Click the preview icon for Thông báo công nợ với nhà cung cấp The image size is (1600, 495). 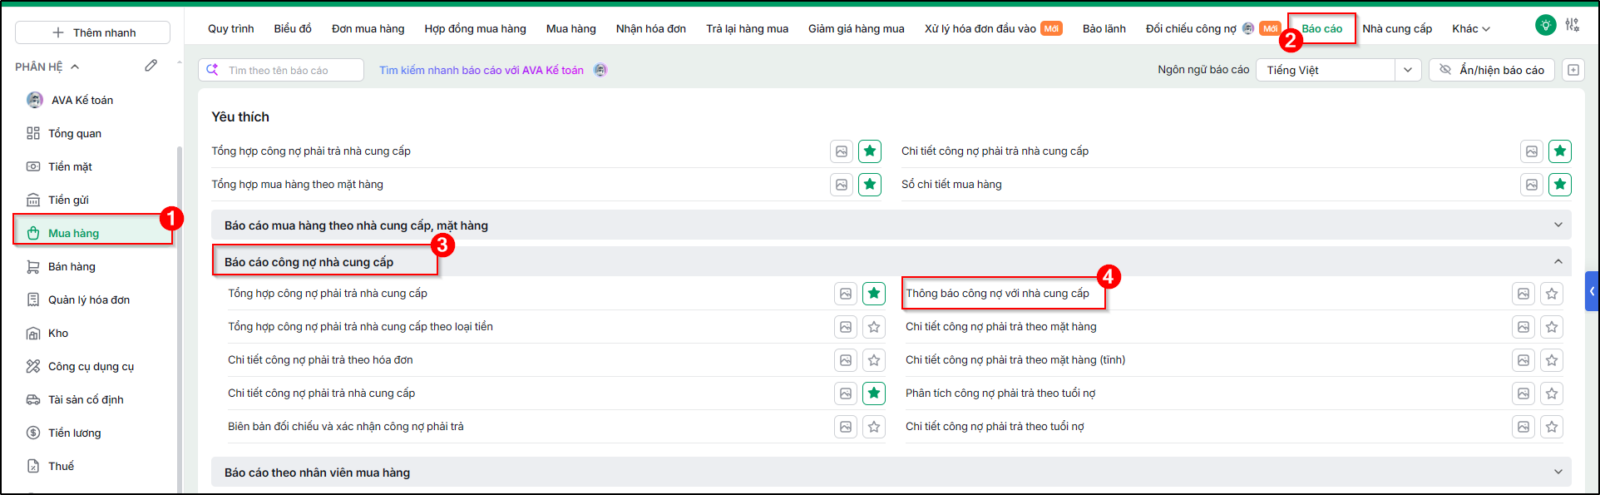pyautogui.click(x=1523, y=294)
